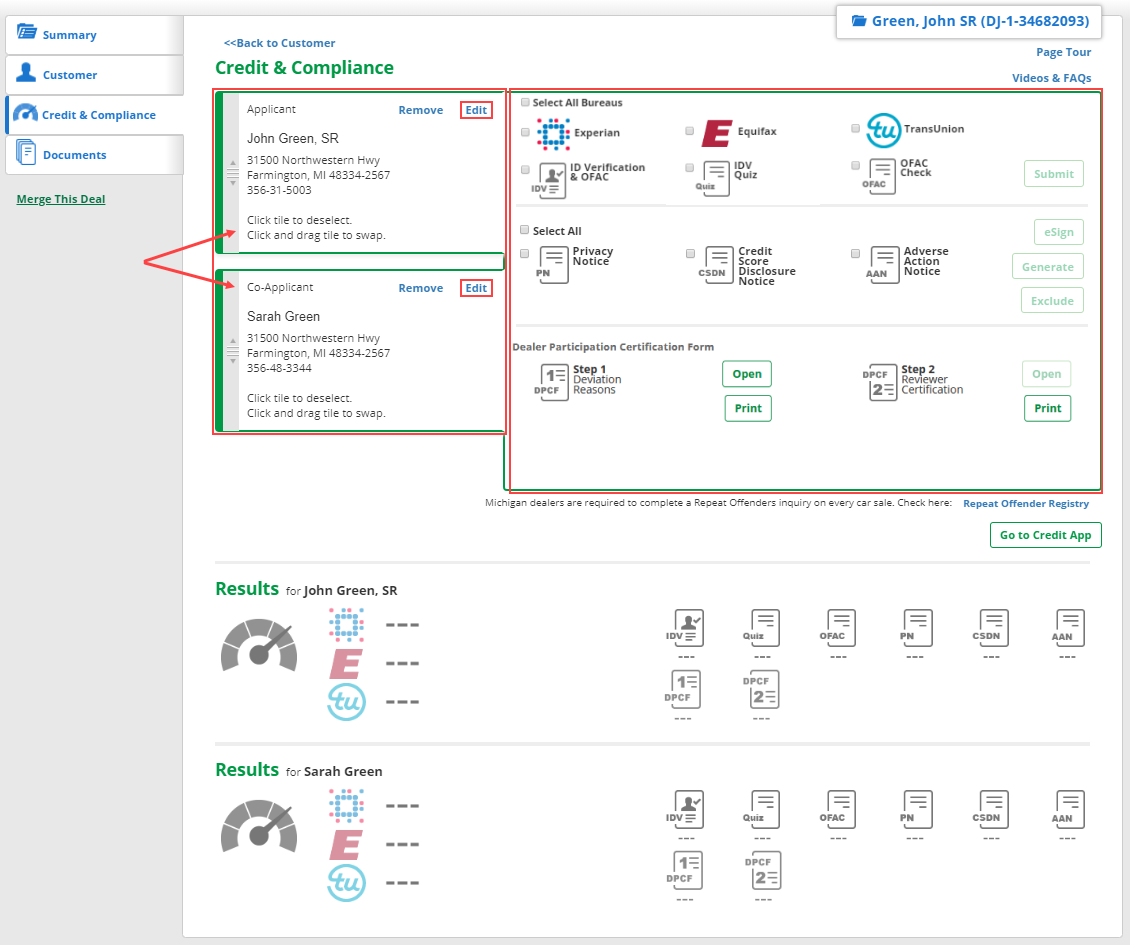The height and width of the screenshot is (945, 1130).
Task: Click the Equifax bureau logo
Action: click(x=717, y=133)
